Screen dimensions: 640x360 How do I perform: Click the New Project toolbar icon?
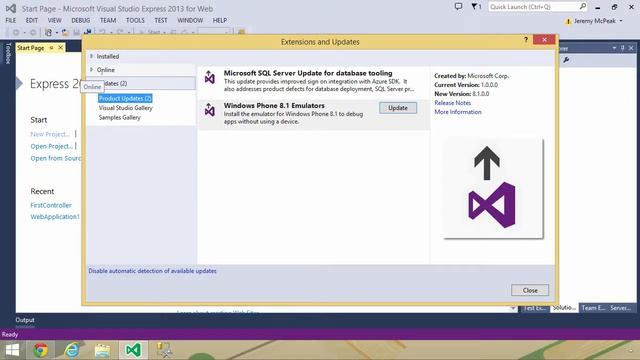pos(48,32)
